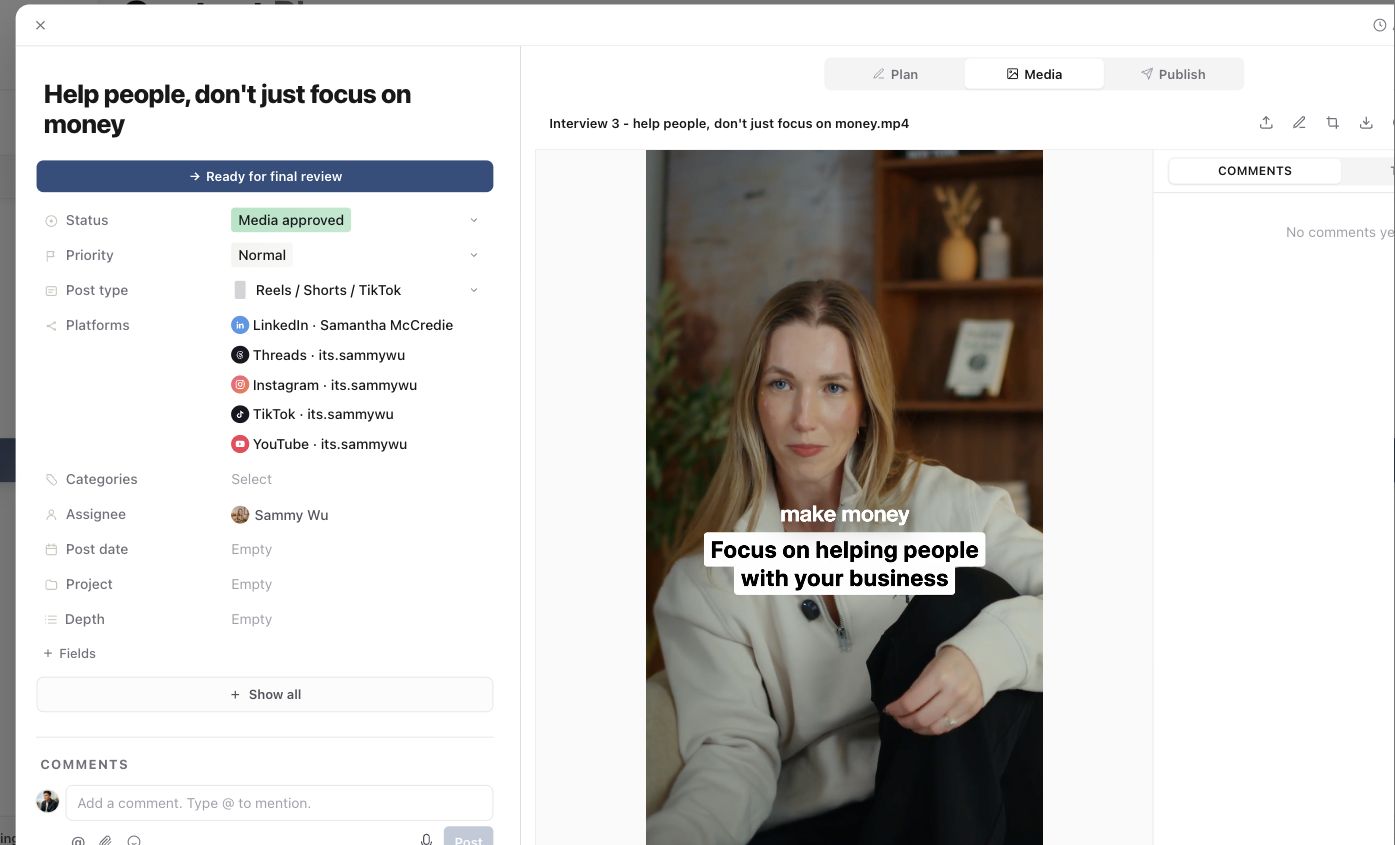Click the pencil edit icon above video
Screen dimensions: 1395x845
(x=1299, y=123)
